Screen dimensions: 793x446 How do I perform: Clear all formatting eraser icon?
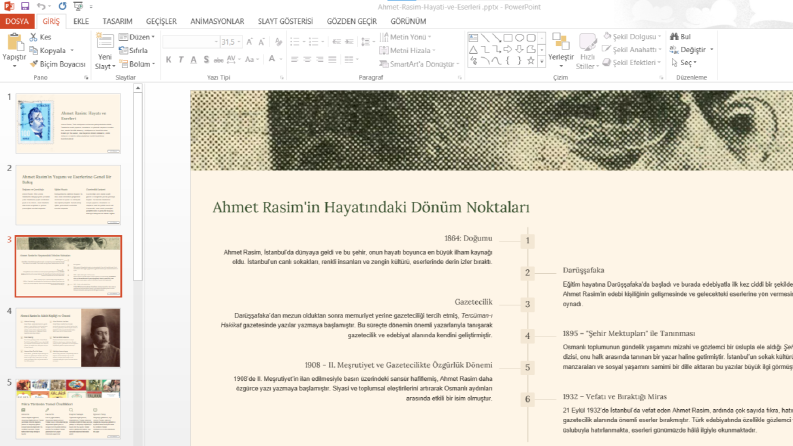click(x=278, y=42)
